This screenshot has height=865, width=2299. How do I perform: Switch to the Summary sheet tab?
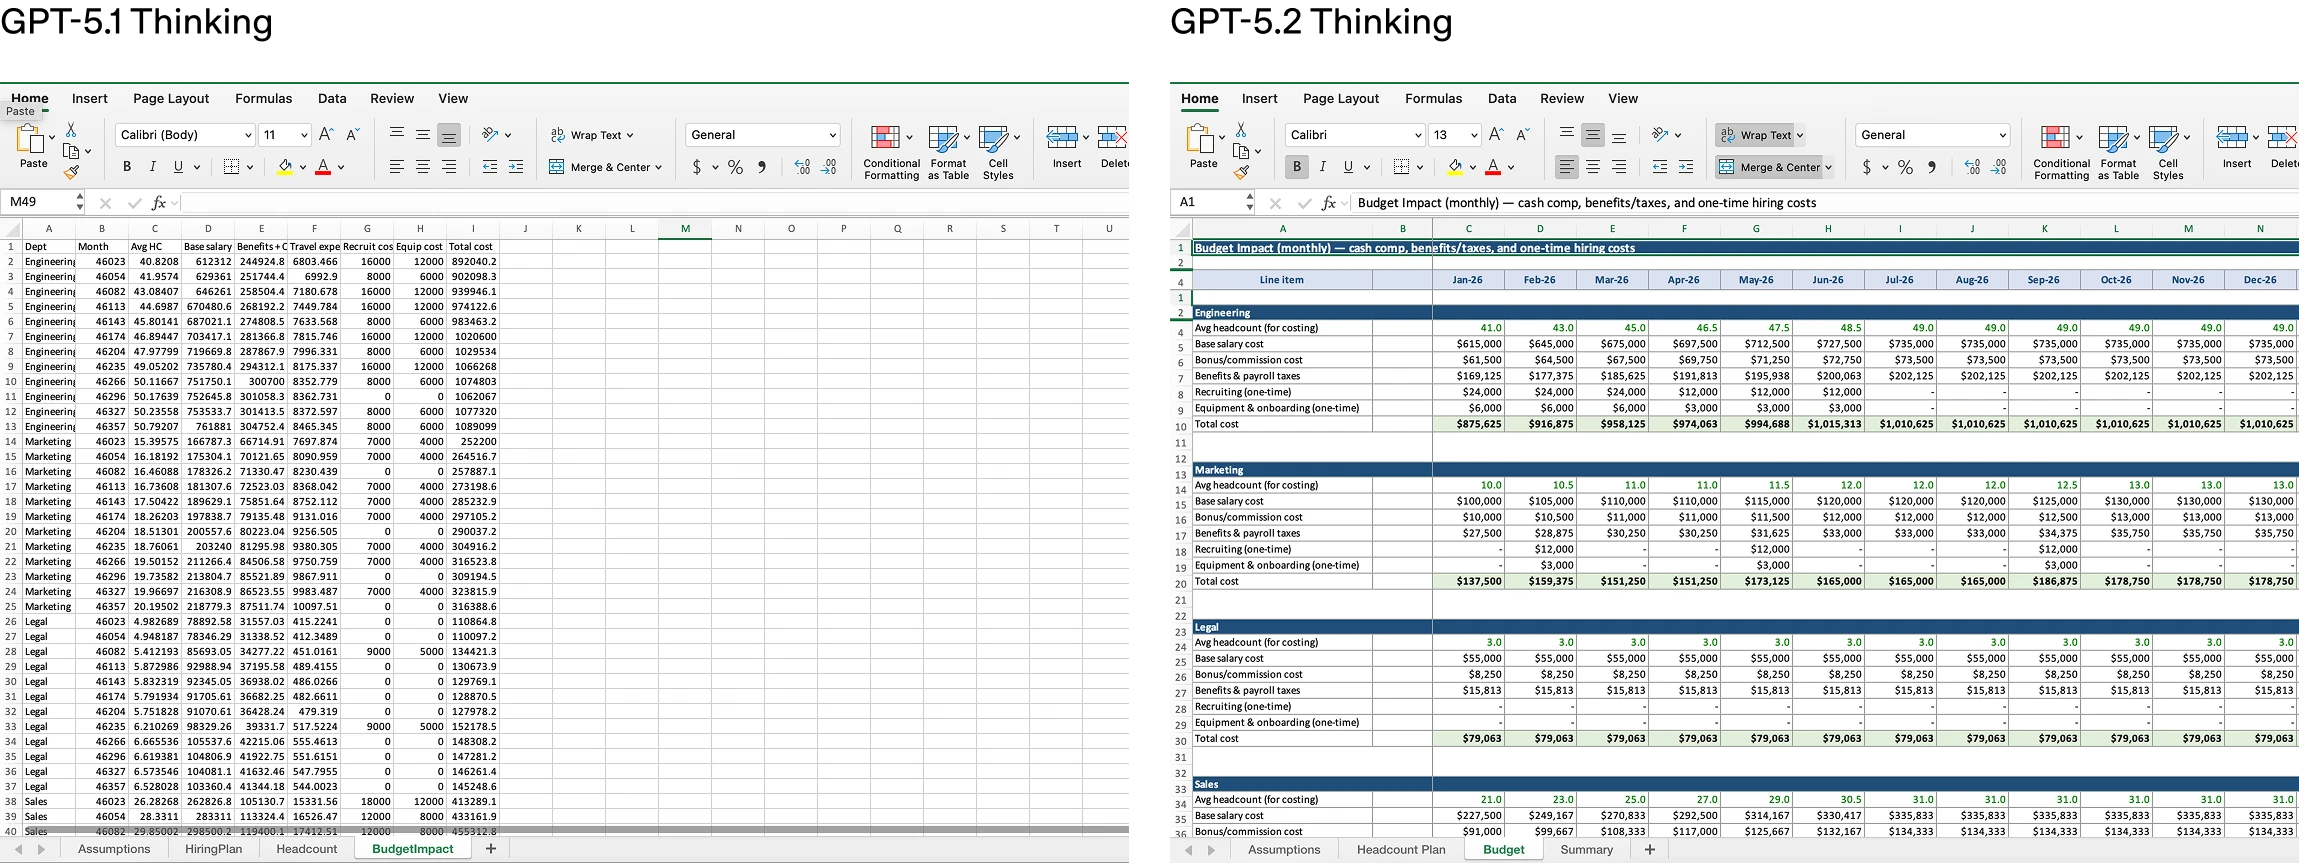[1586, 849]
